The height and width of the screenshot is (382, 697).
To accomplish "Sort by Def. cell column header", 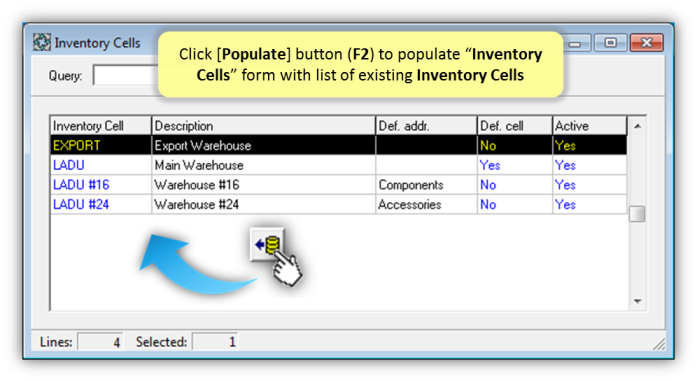I will 515,126.
